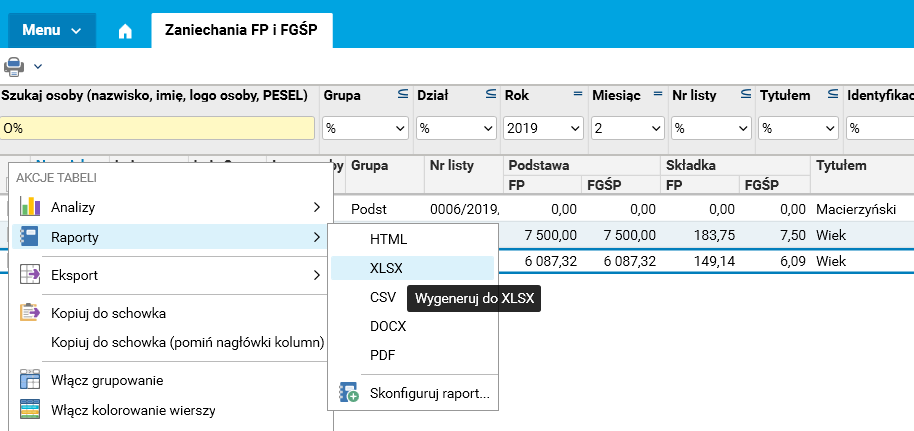The image size is (914, 431).
Task: Click the Dział filter operator symbol
Action: point(491,95)
